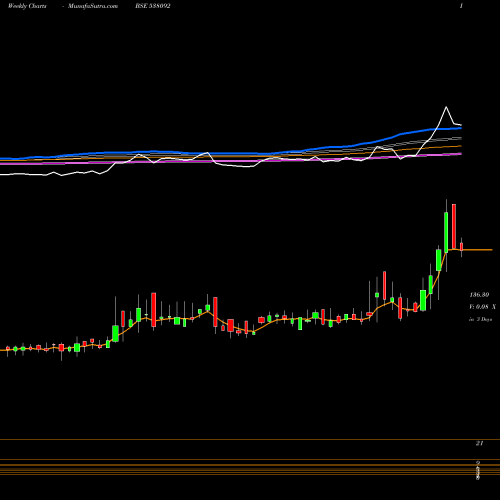Click the "21" axis label near bottom
500x500 pixels.
pyautogui.click(x=479, y=443)
